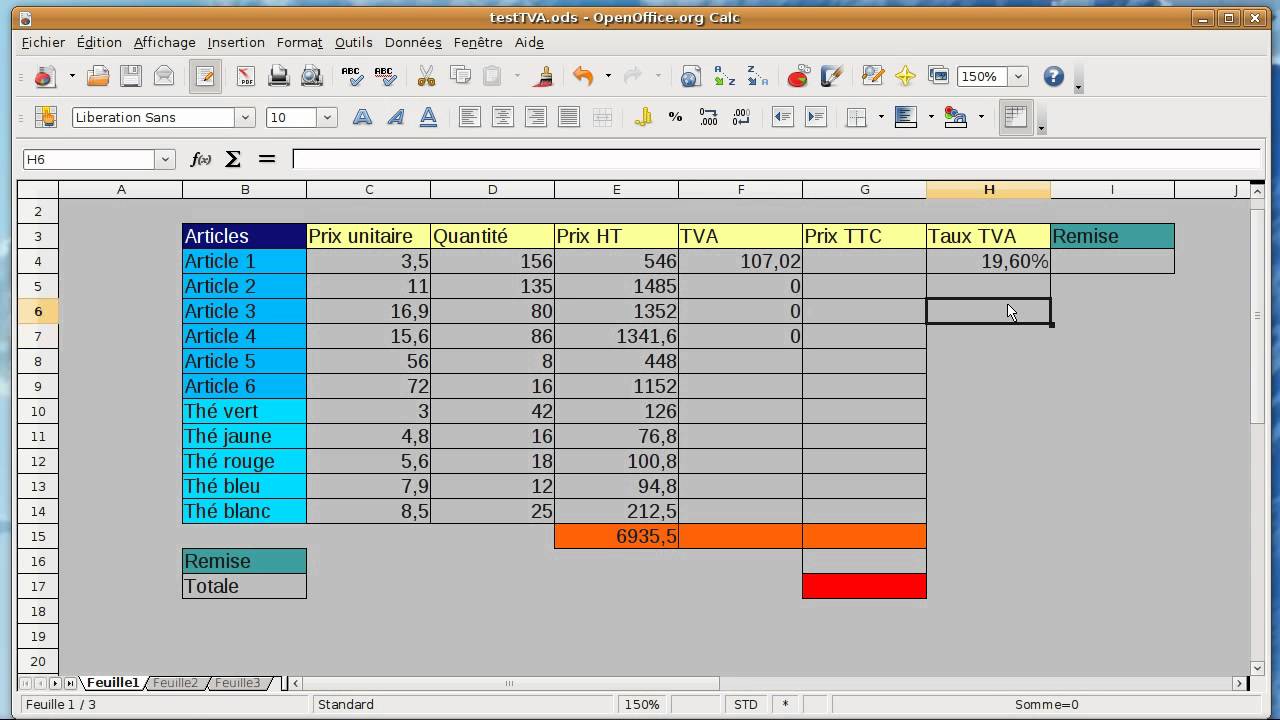Open the zoom percentage dropdown
Screen dimensions: 1280x720
tap(1018, 77)
